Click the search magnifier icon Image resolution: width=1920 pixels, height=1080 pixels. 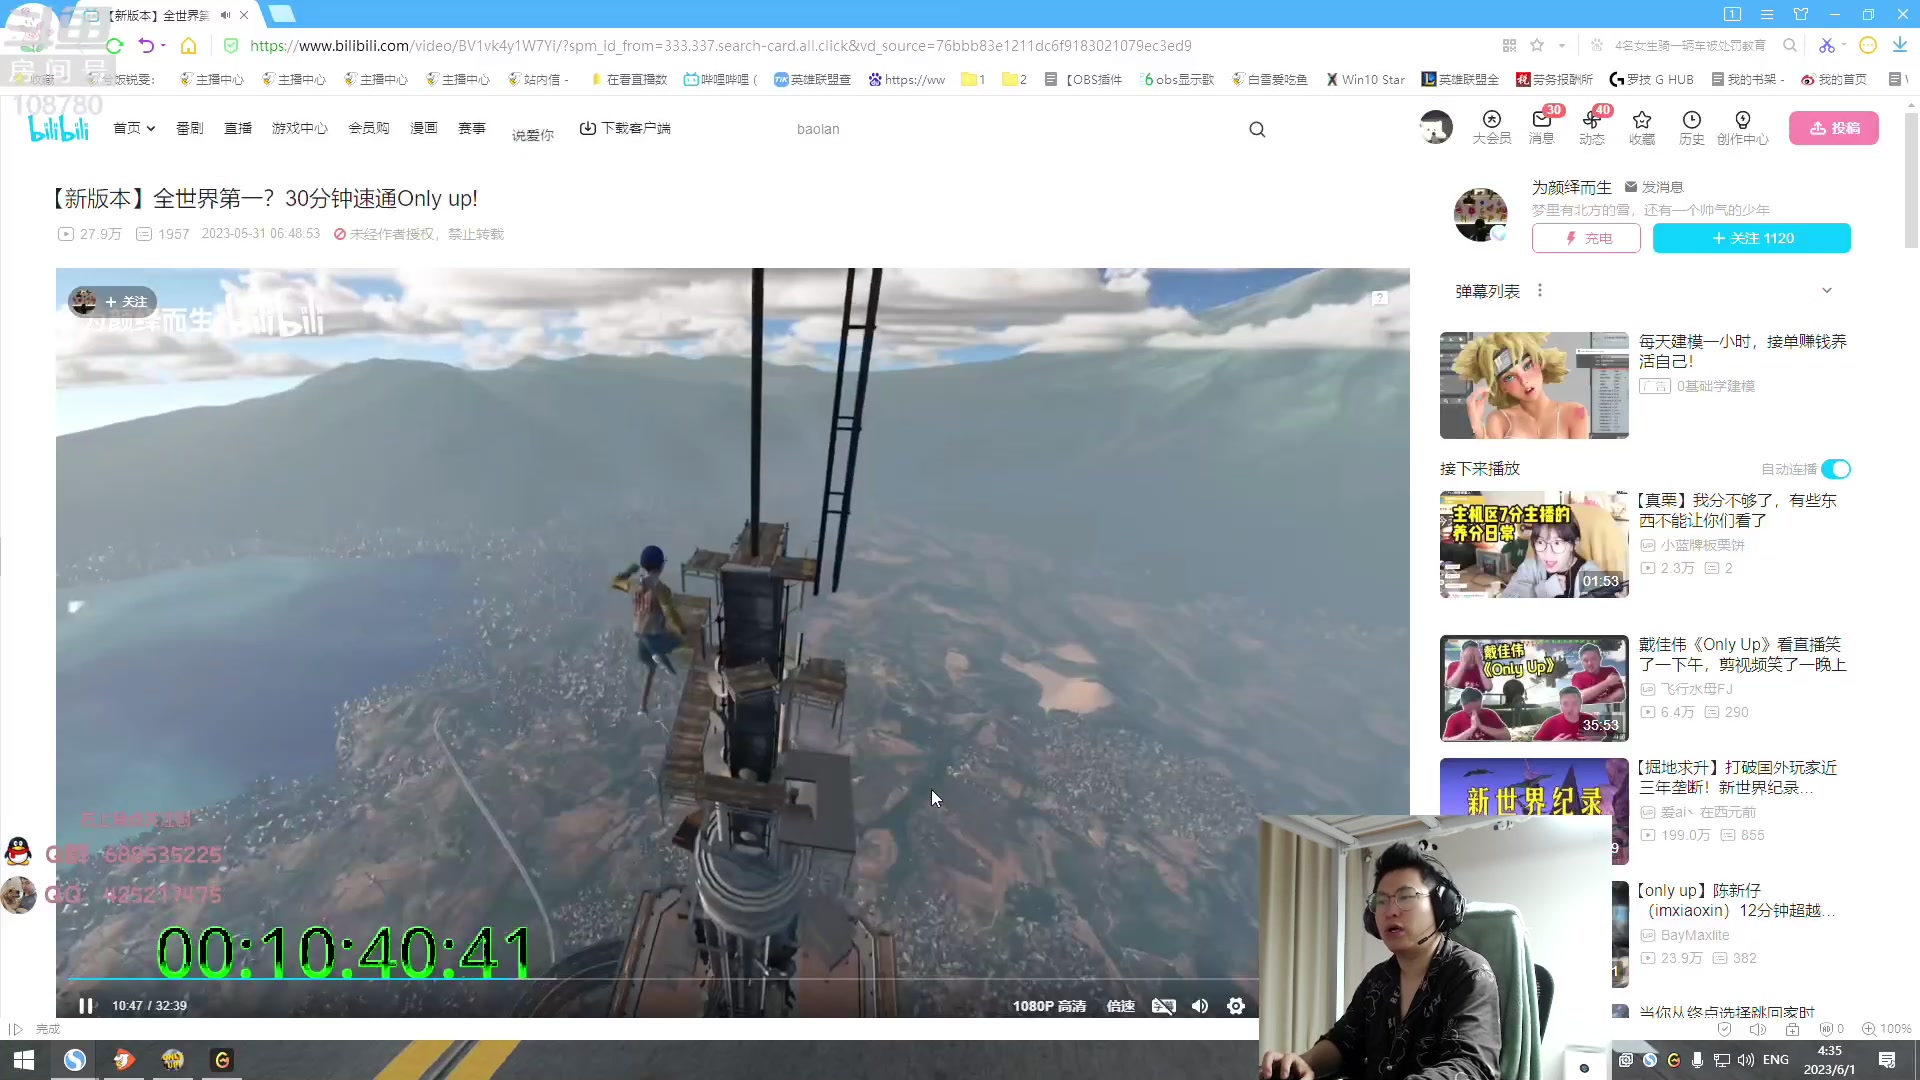pyautogui.click(x=1257, y=129)
